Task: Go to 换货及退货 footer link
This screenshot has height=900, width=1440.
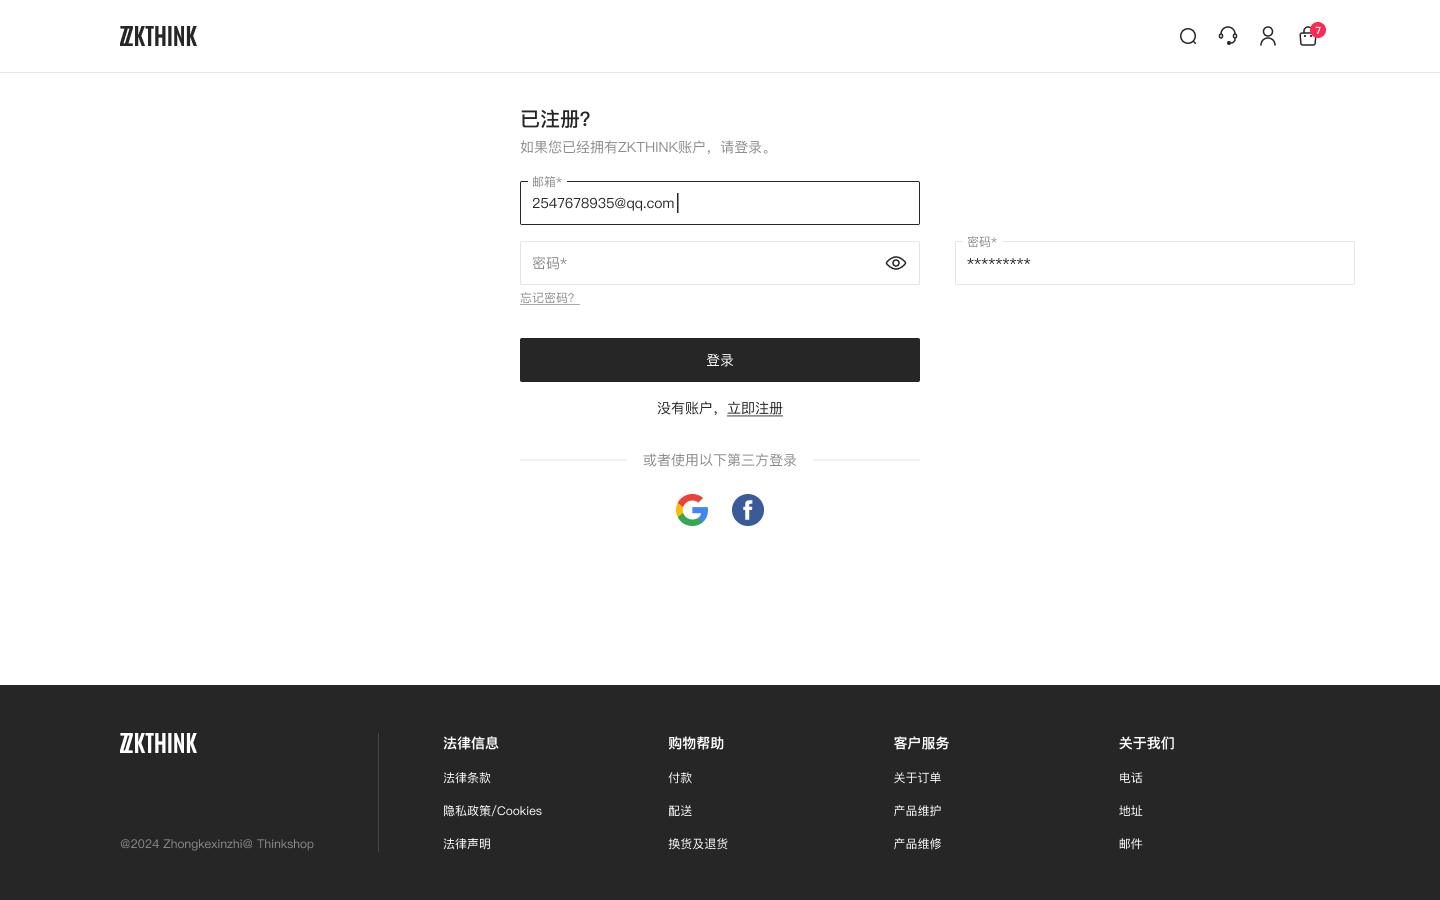Action: coord(698,844)
